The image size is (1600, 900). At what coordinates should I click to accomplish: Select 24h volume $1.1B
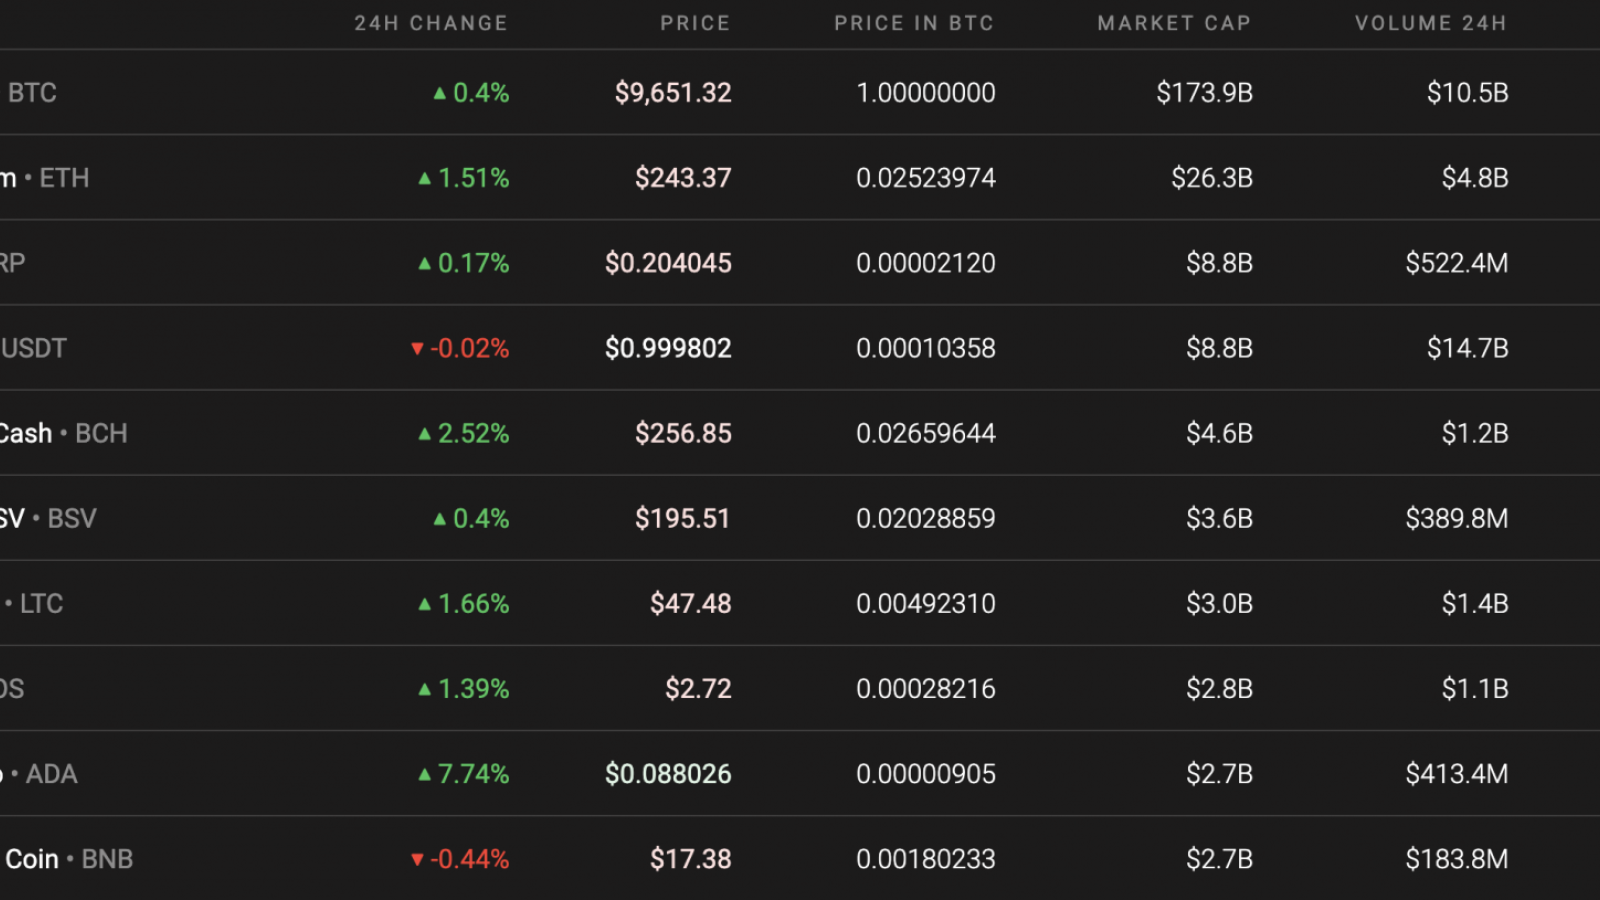1475,688
